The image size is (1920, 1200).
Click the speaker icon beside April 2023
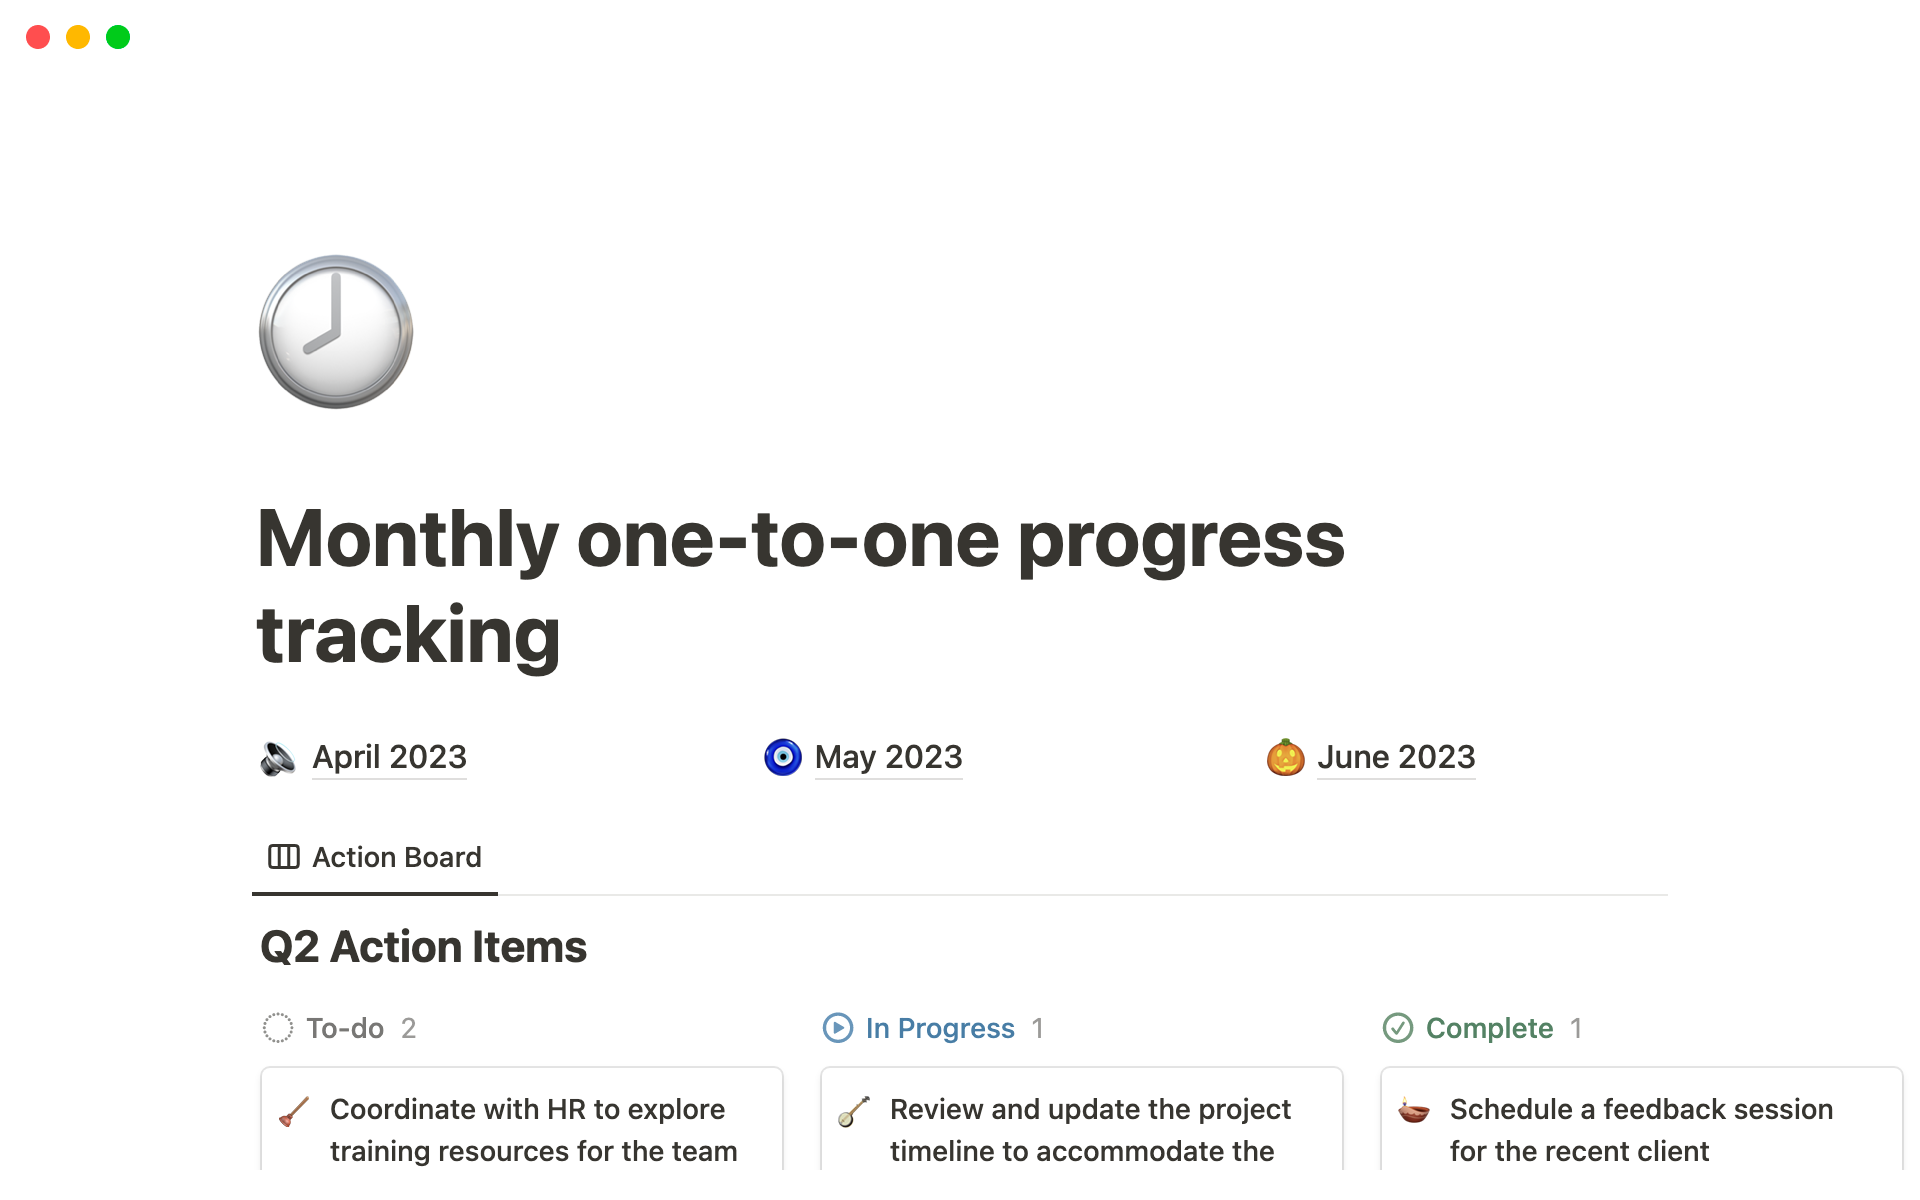tap(278, 758)
